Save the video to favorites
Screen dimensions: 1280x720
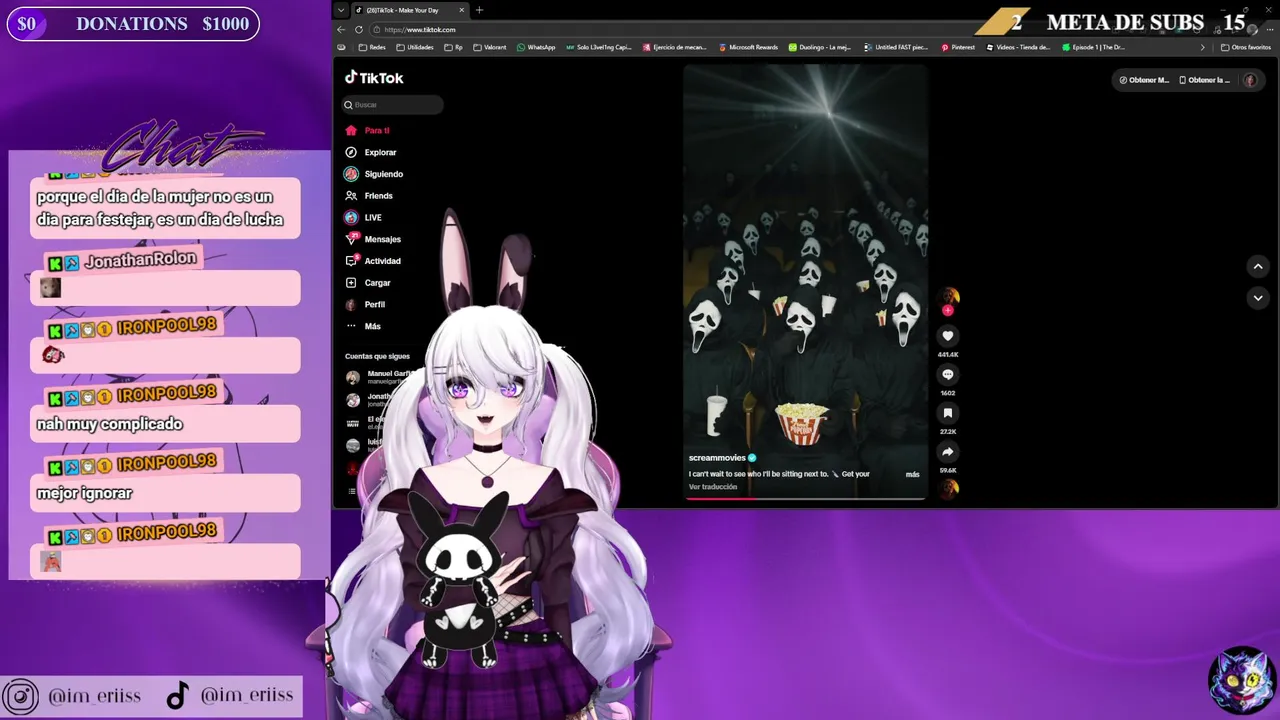[x=947, y=413]
